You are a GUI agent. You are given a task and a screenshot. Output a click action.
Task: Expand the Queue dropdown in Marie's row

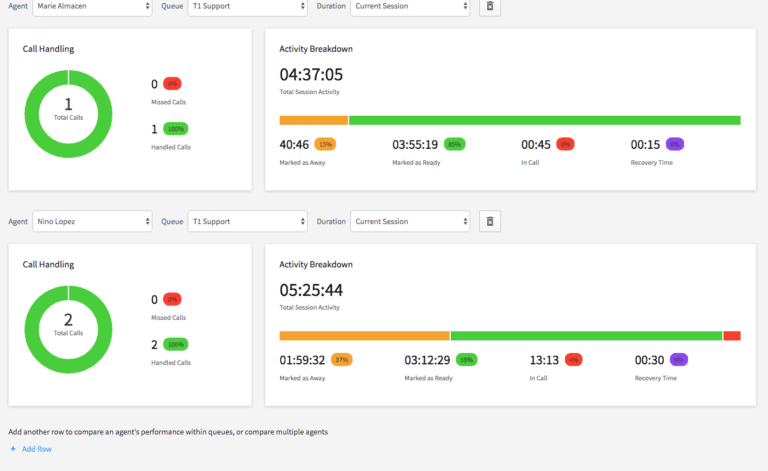[247, 7]
